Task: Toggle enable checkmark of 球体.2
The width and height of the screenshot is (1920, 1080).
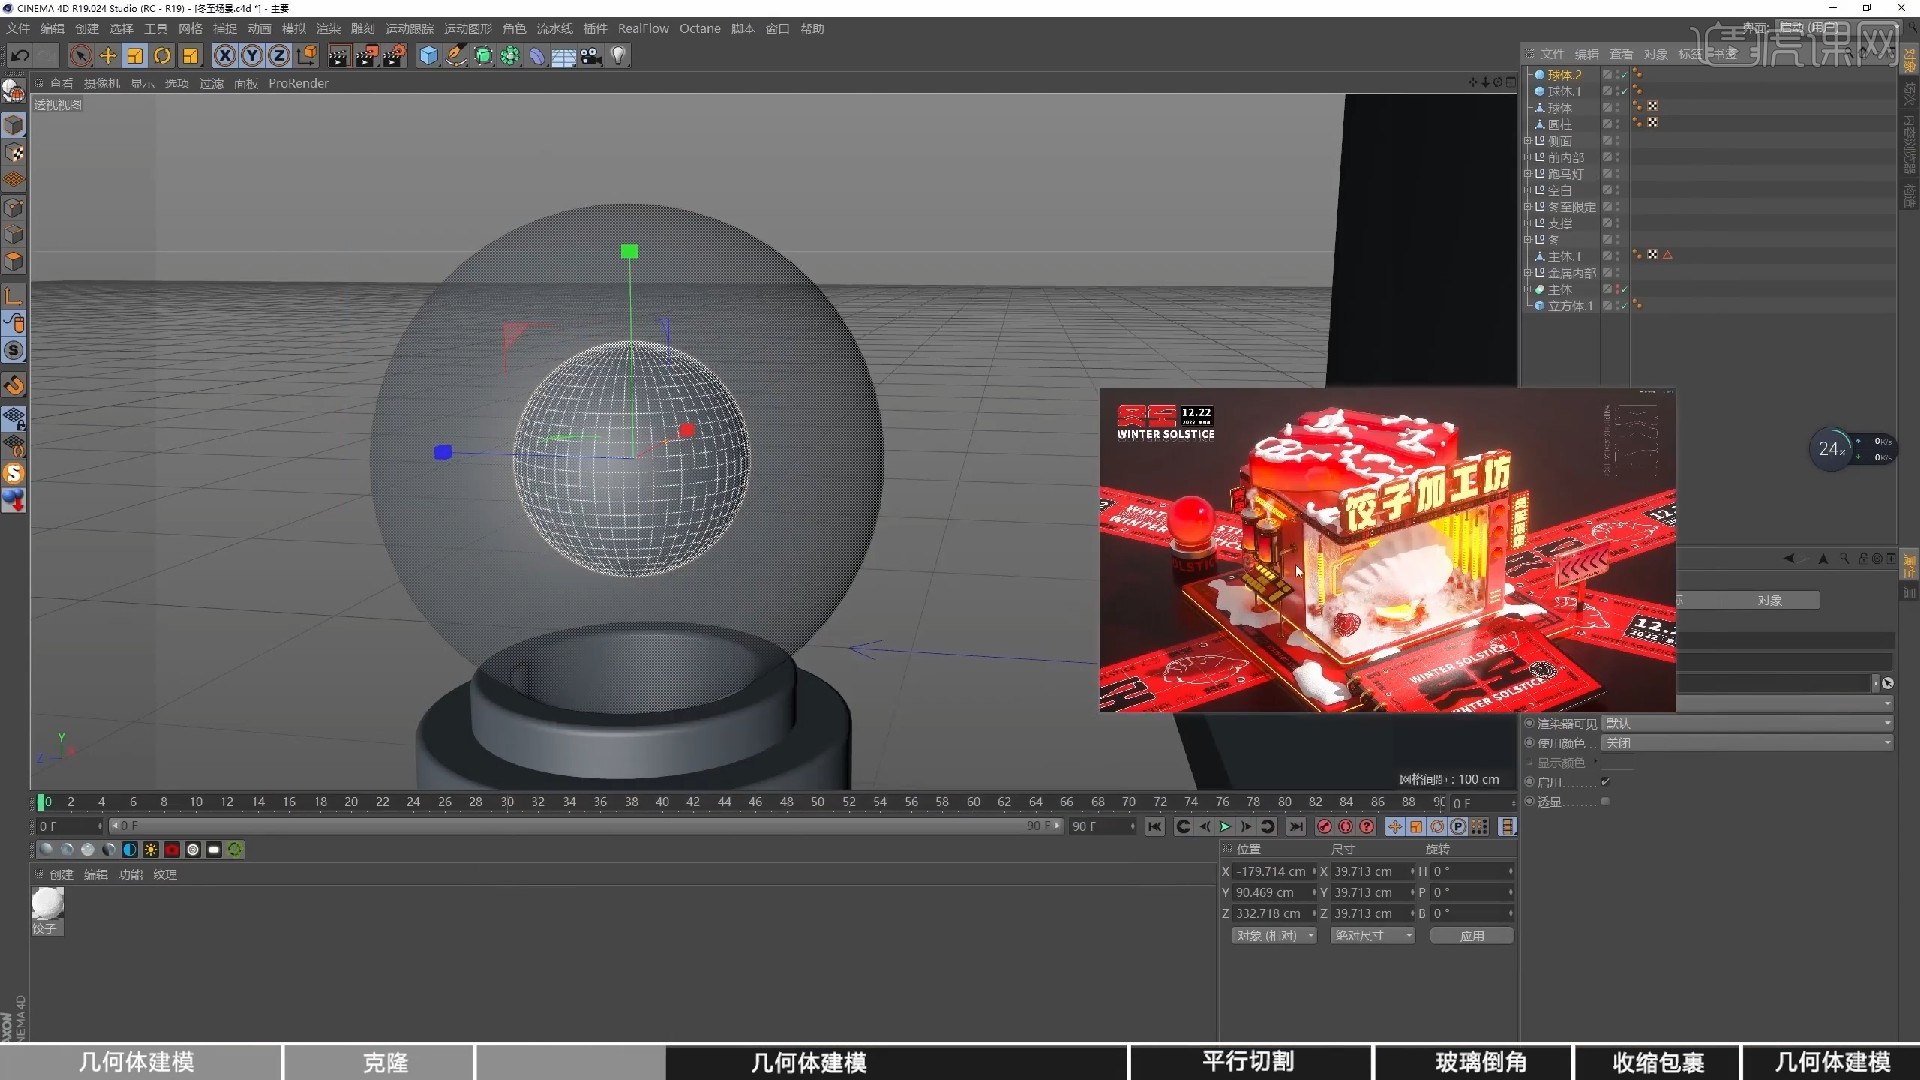Action: [x=1625, y=75]
